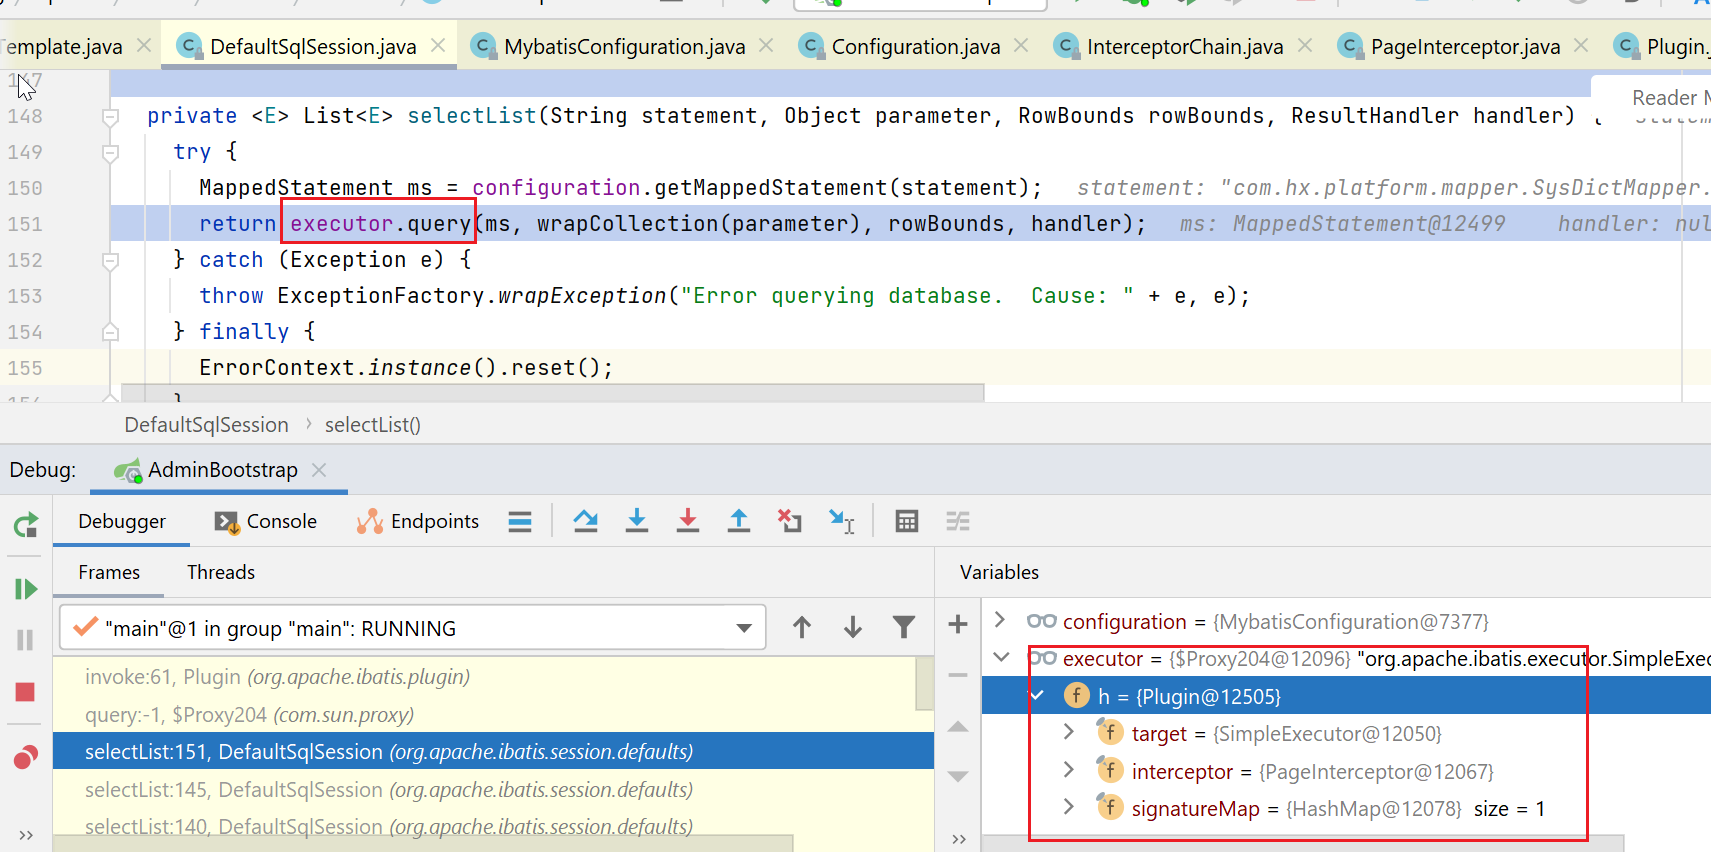Click the Step Over debug icon
Image resolution: width=1711 pixels, height=852 pixels.
[586, 521]
